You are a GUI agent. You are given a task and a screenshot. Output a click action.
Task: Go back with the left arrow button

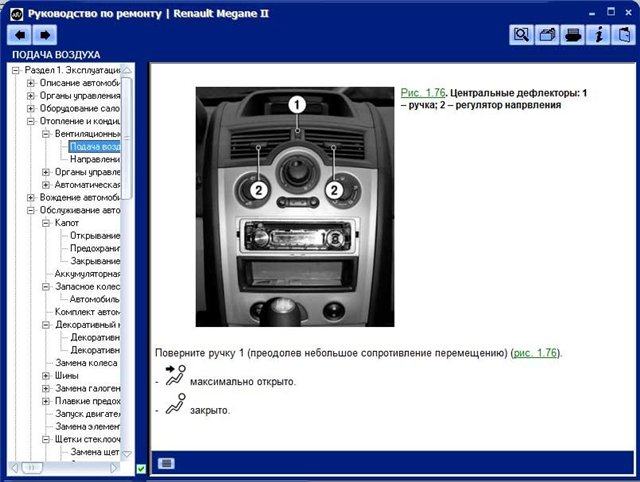19,35
